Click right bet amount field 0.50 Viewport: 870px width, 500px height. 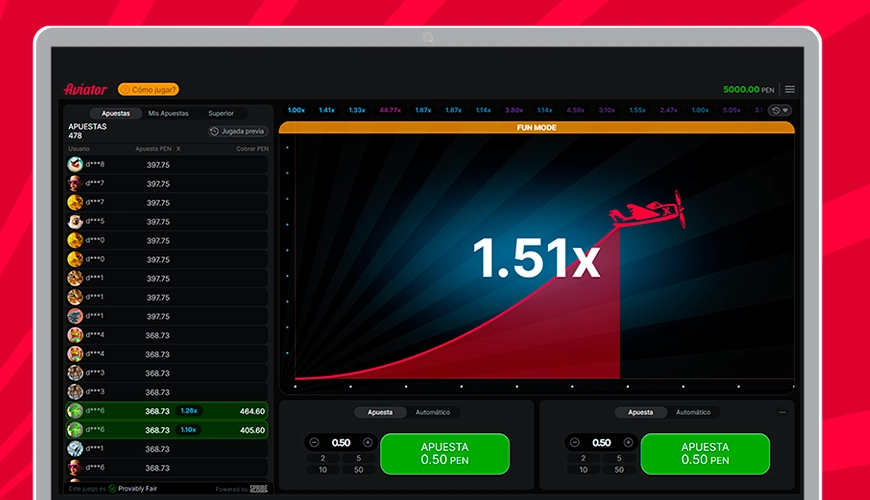tap(601, 443)
